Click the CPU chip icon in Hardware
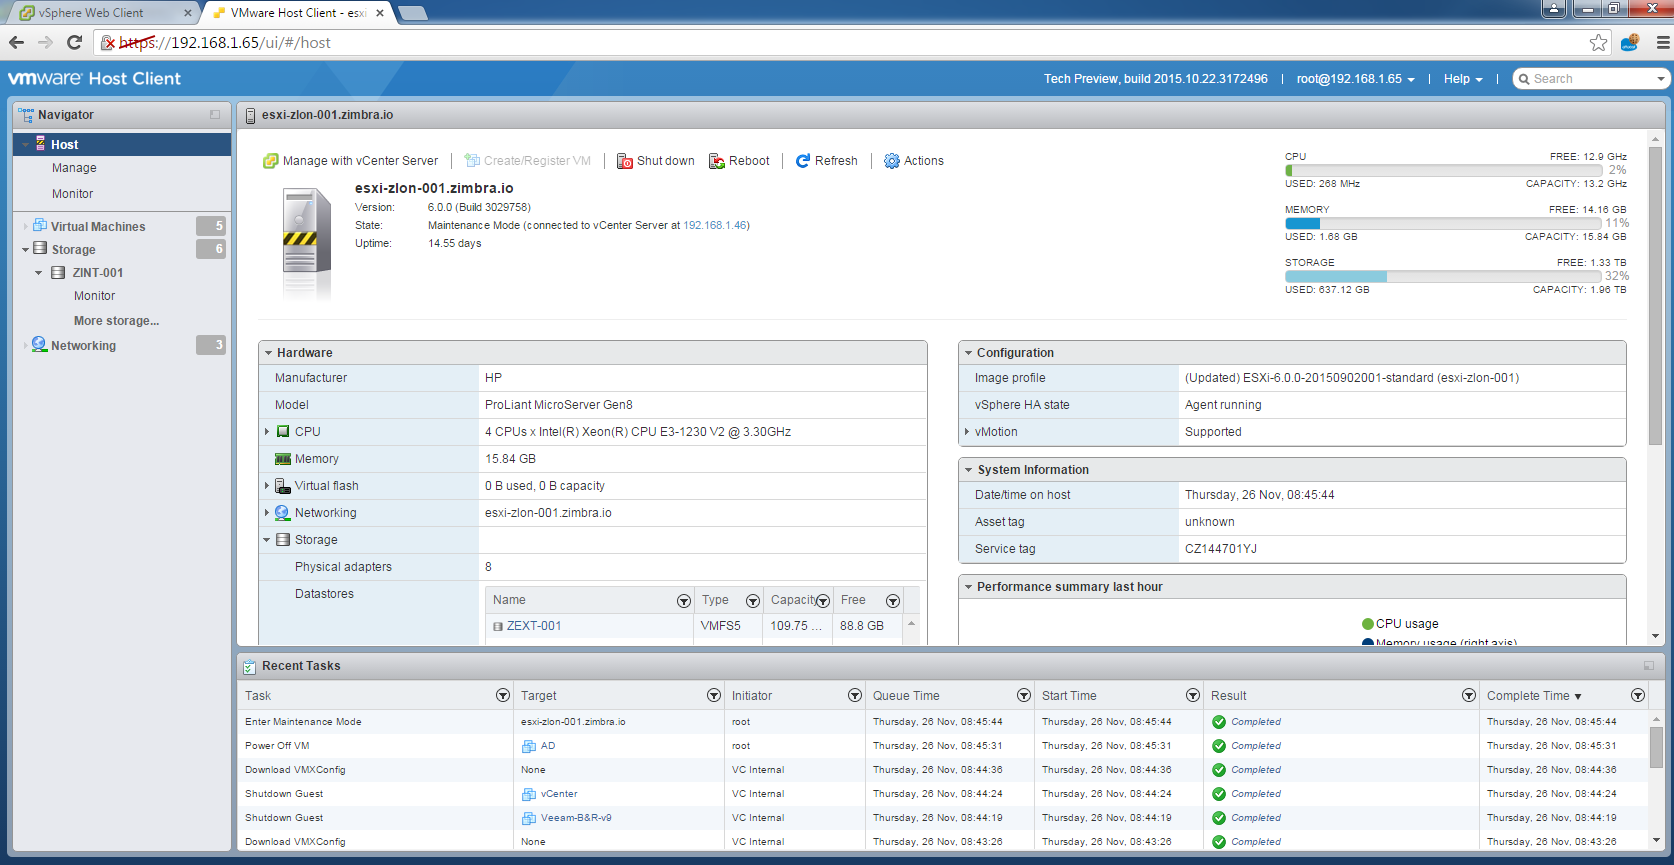 [283, 432]
